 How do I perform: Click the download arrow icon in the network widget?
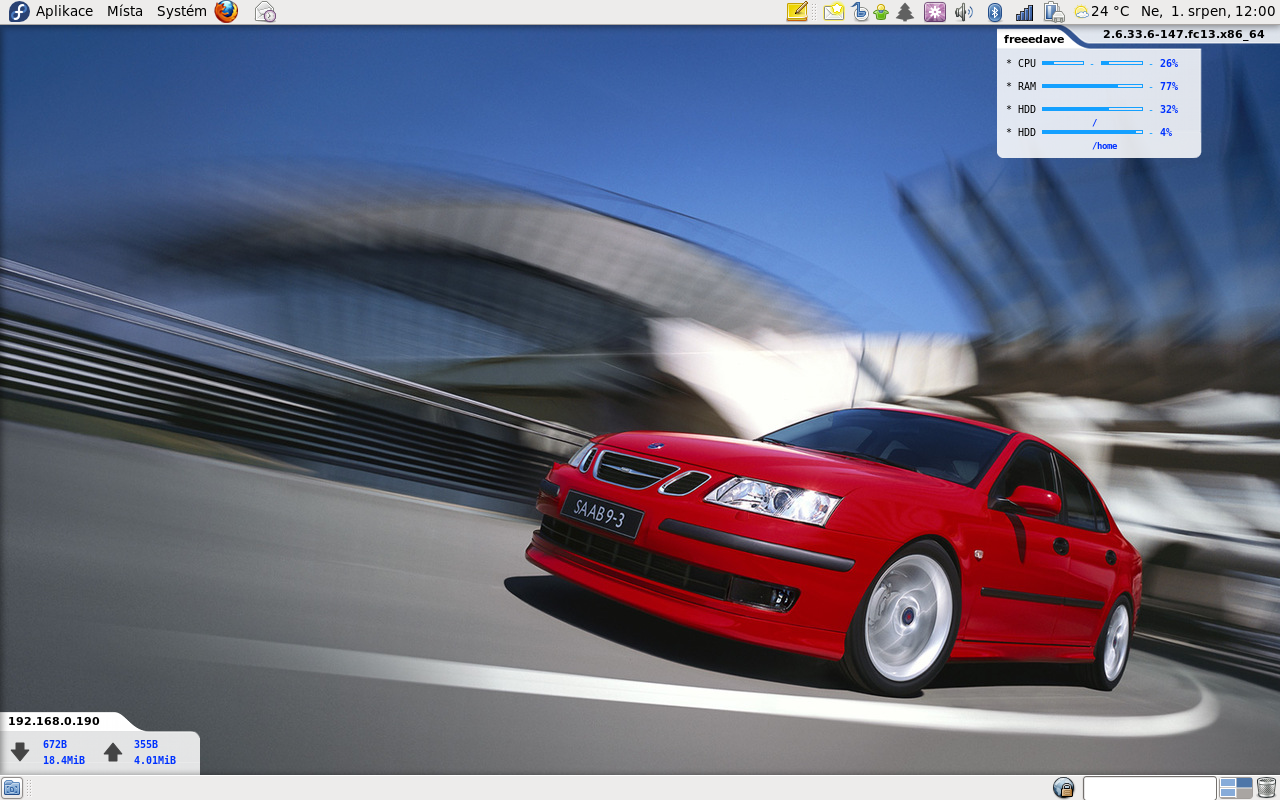point(20,752)
